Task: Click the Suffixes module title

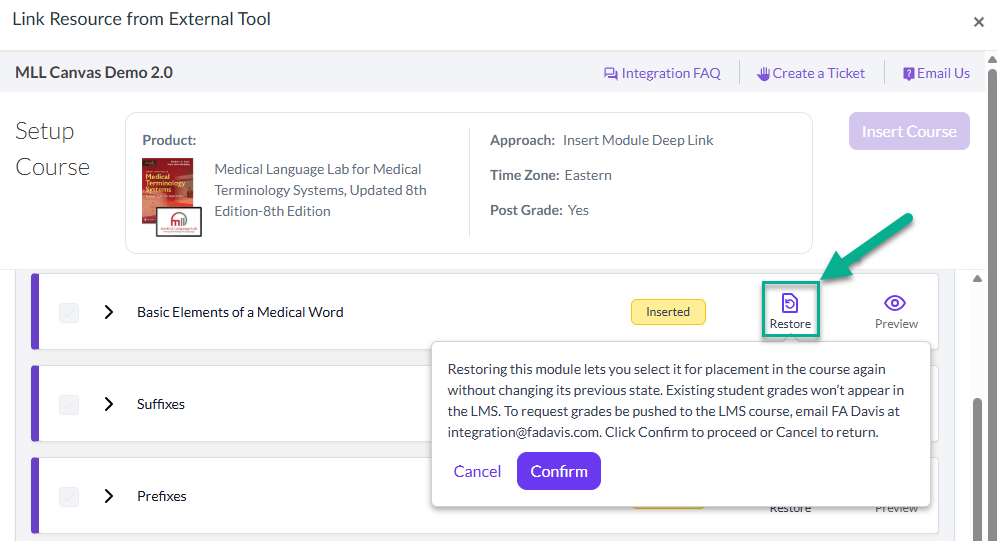Action: 161,404
